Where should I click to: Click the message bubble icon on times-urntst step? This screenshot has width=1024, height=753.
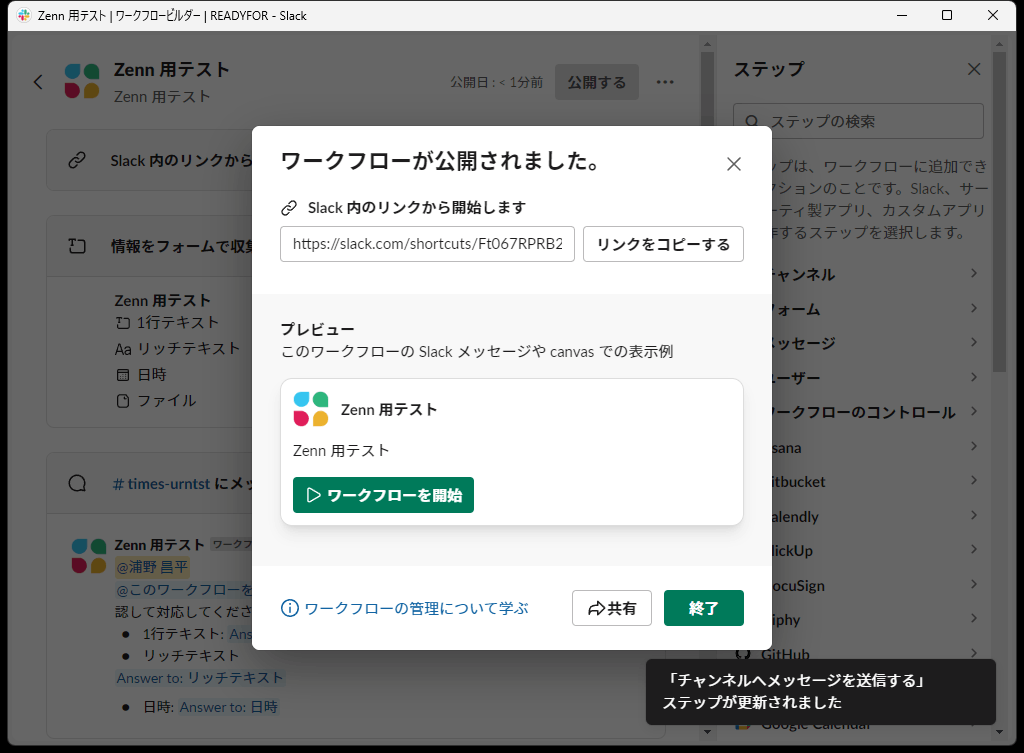point(77,483)
